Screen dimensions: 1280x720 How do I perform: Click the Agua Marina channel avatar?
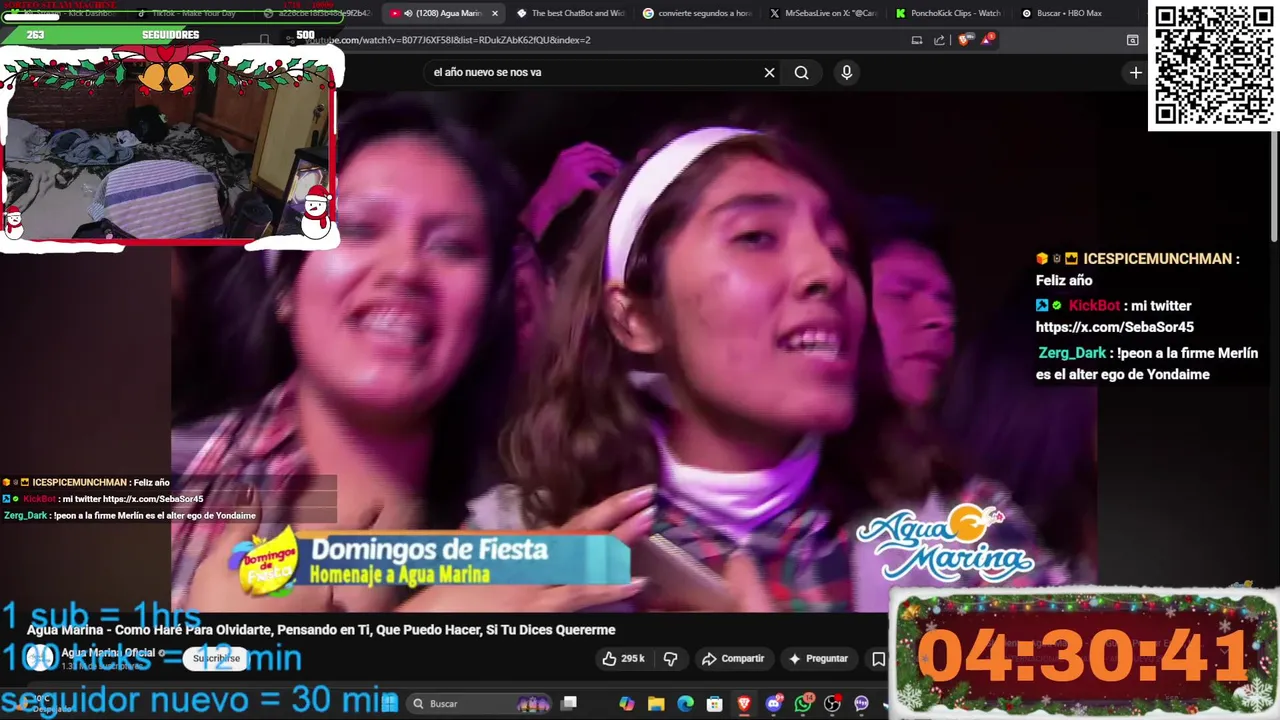tap(41, 657)
